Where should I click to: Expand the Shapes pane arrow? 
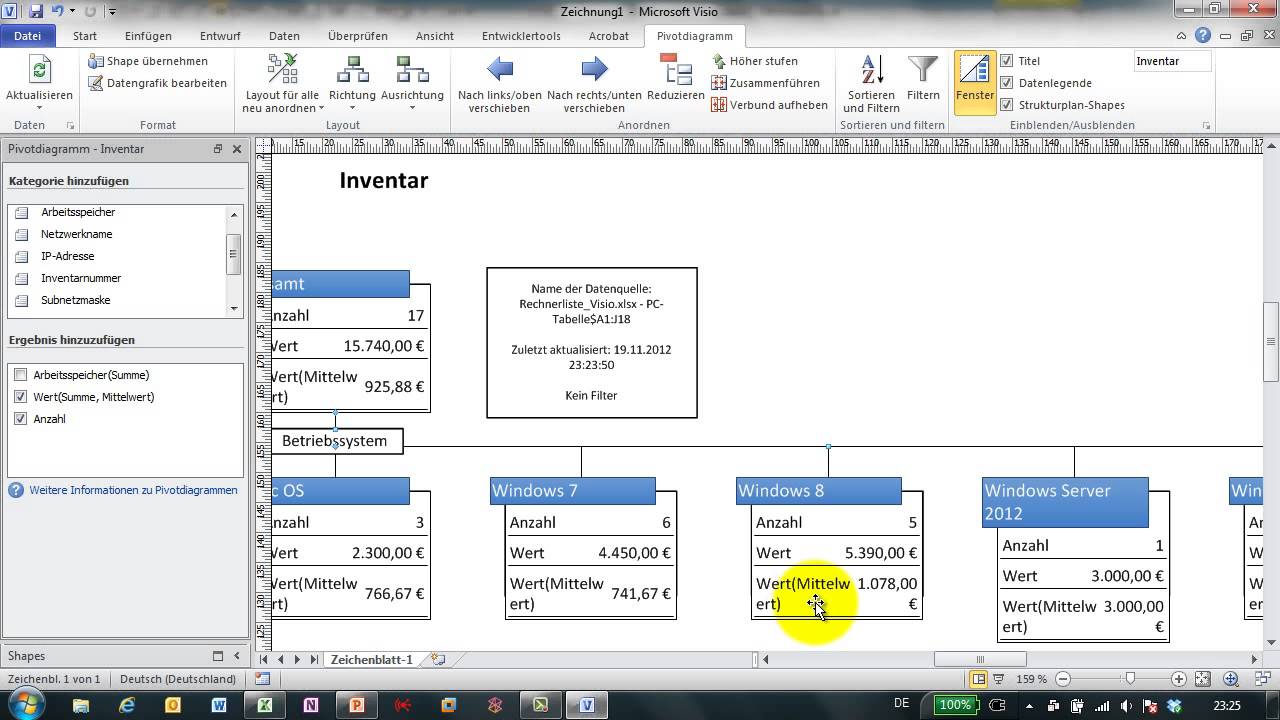click(237, 656)
